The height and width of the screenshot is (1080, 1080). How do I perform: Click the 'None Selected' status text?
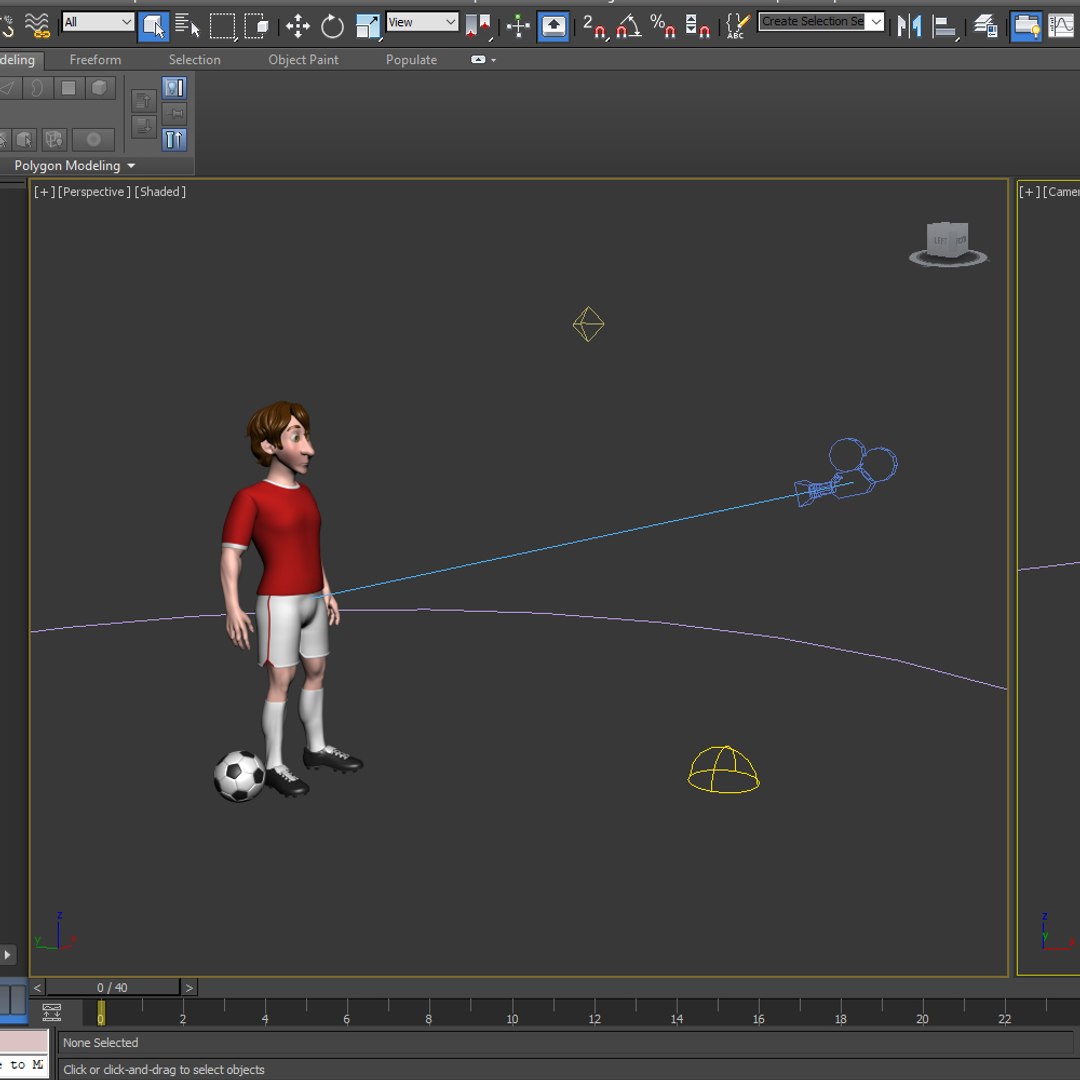point(101,1043)
